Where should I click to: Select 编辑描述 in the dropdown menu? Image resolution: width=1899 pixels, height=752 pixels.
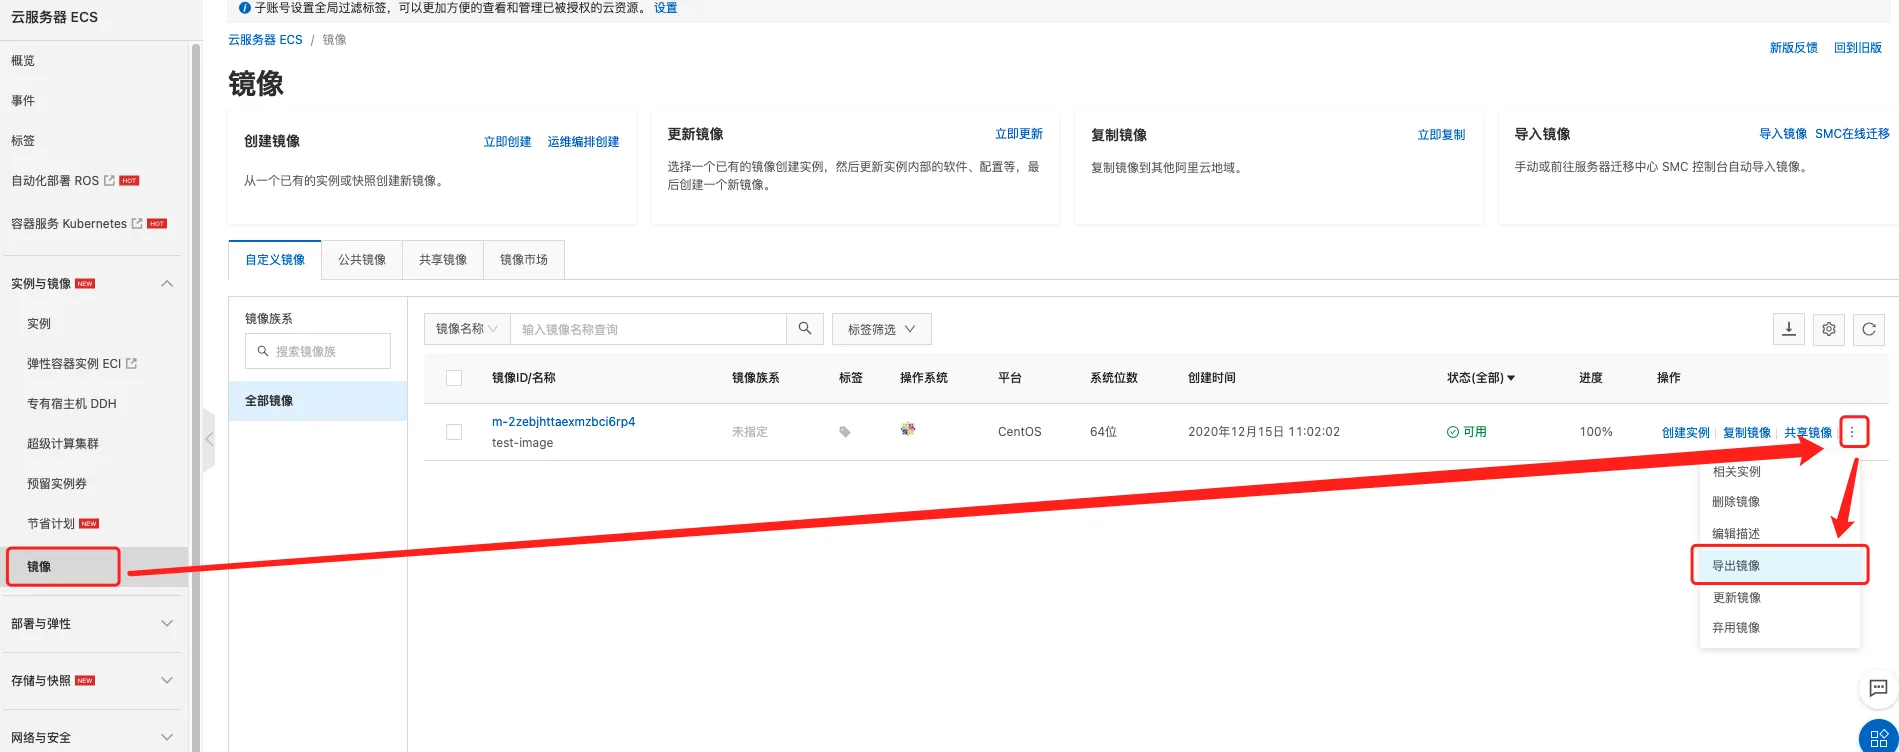coord(1736,534)
